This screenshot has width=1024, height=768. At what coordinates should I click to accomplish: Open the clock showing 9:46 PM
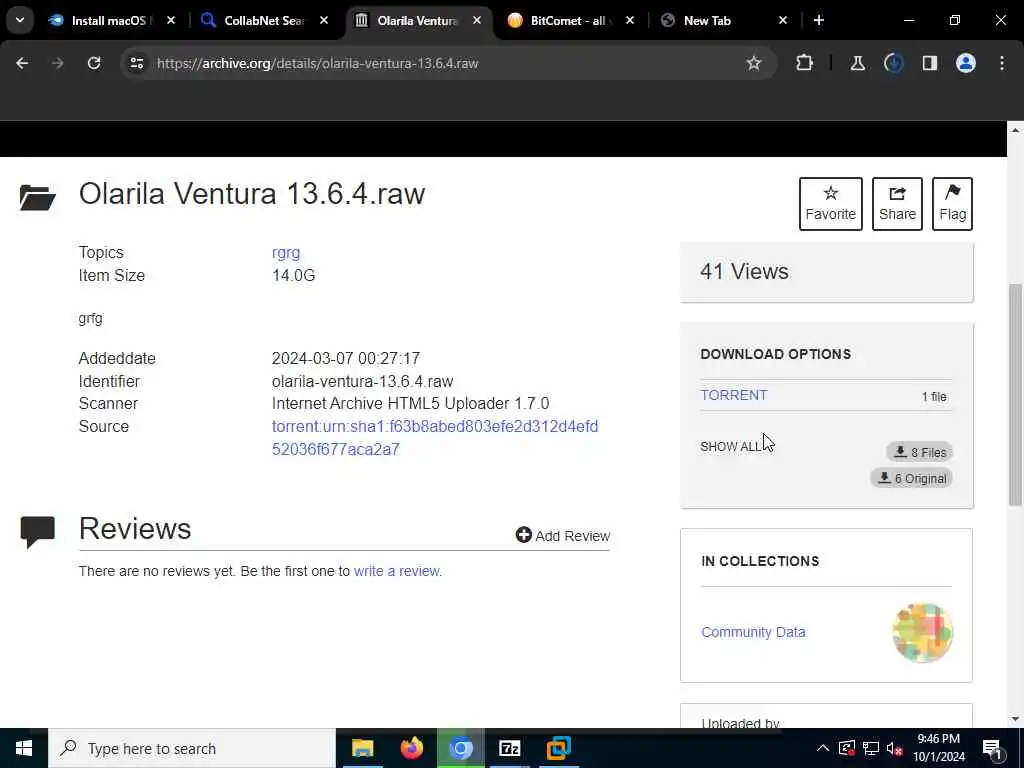coord(938,748)
